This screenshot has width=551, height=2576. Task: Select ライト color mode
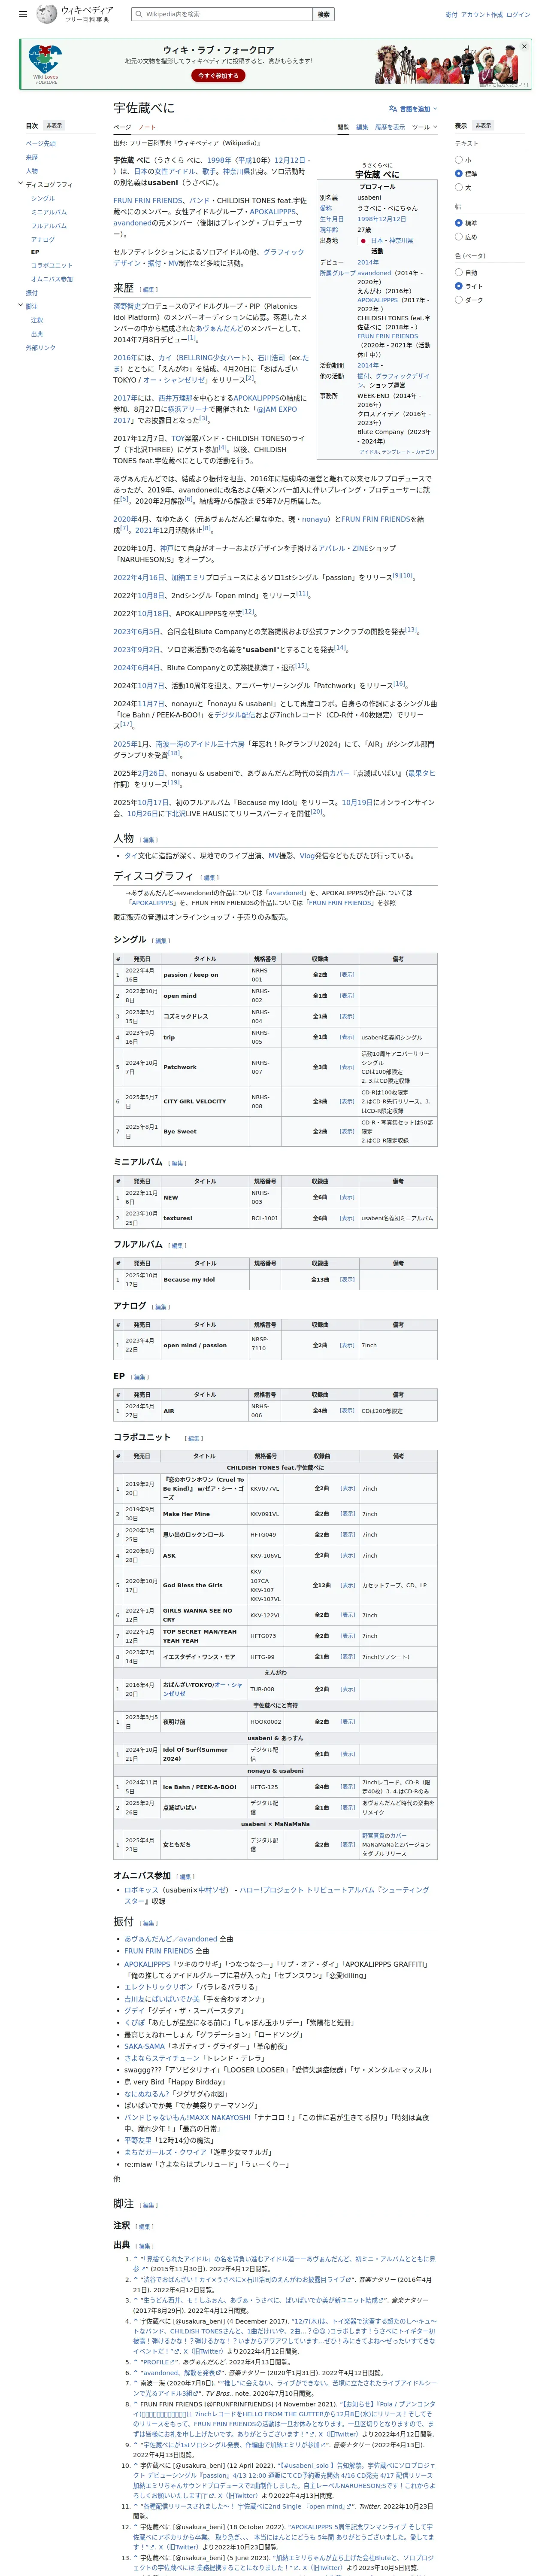[459, 286]
